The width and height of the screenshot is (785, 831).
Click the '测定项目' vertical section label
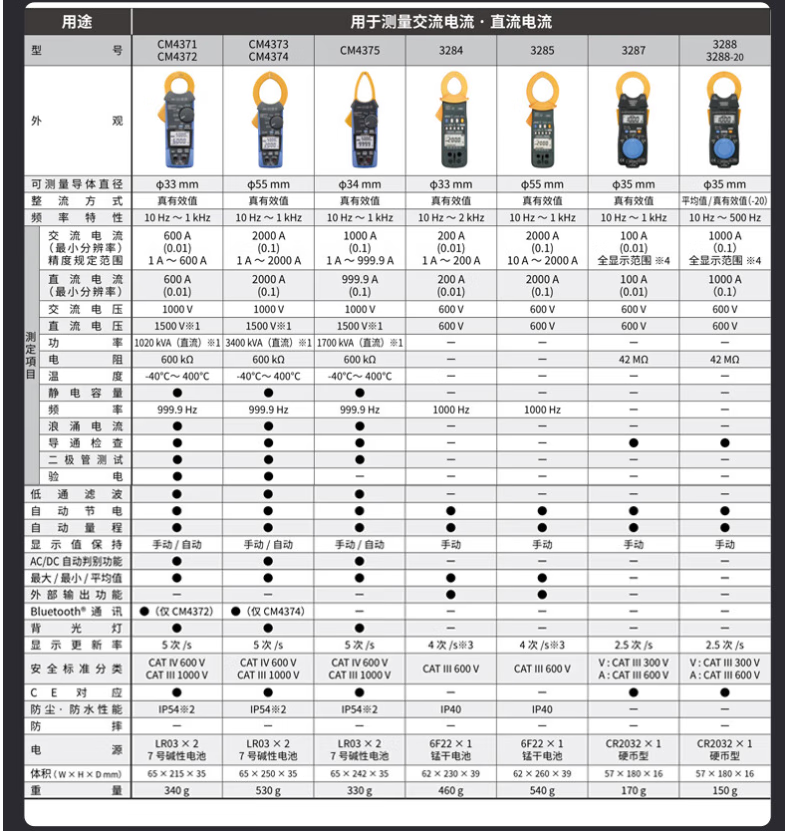31,355
